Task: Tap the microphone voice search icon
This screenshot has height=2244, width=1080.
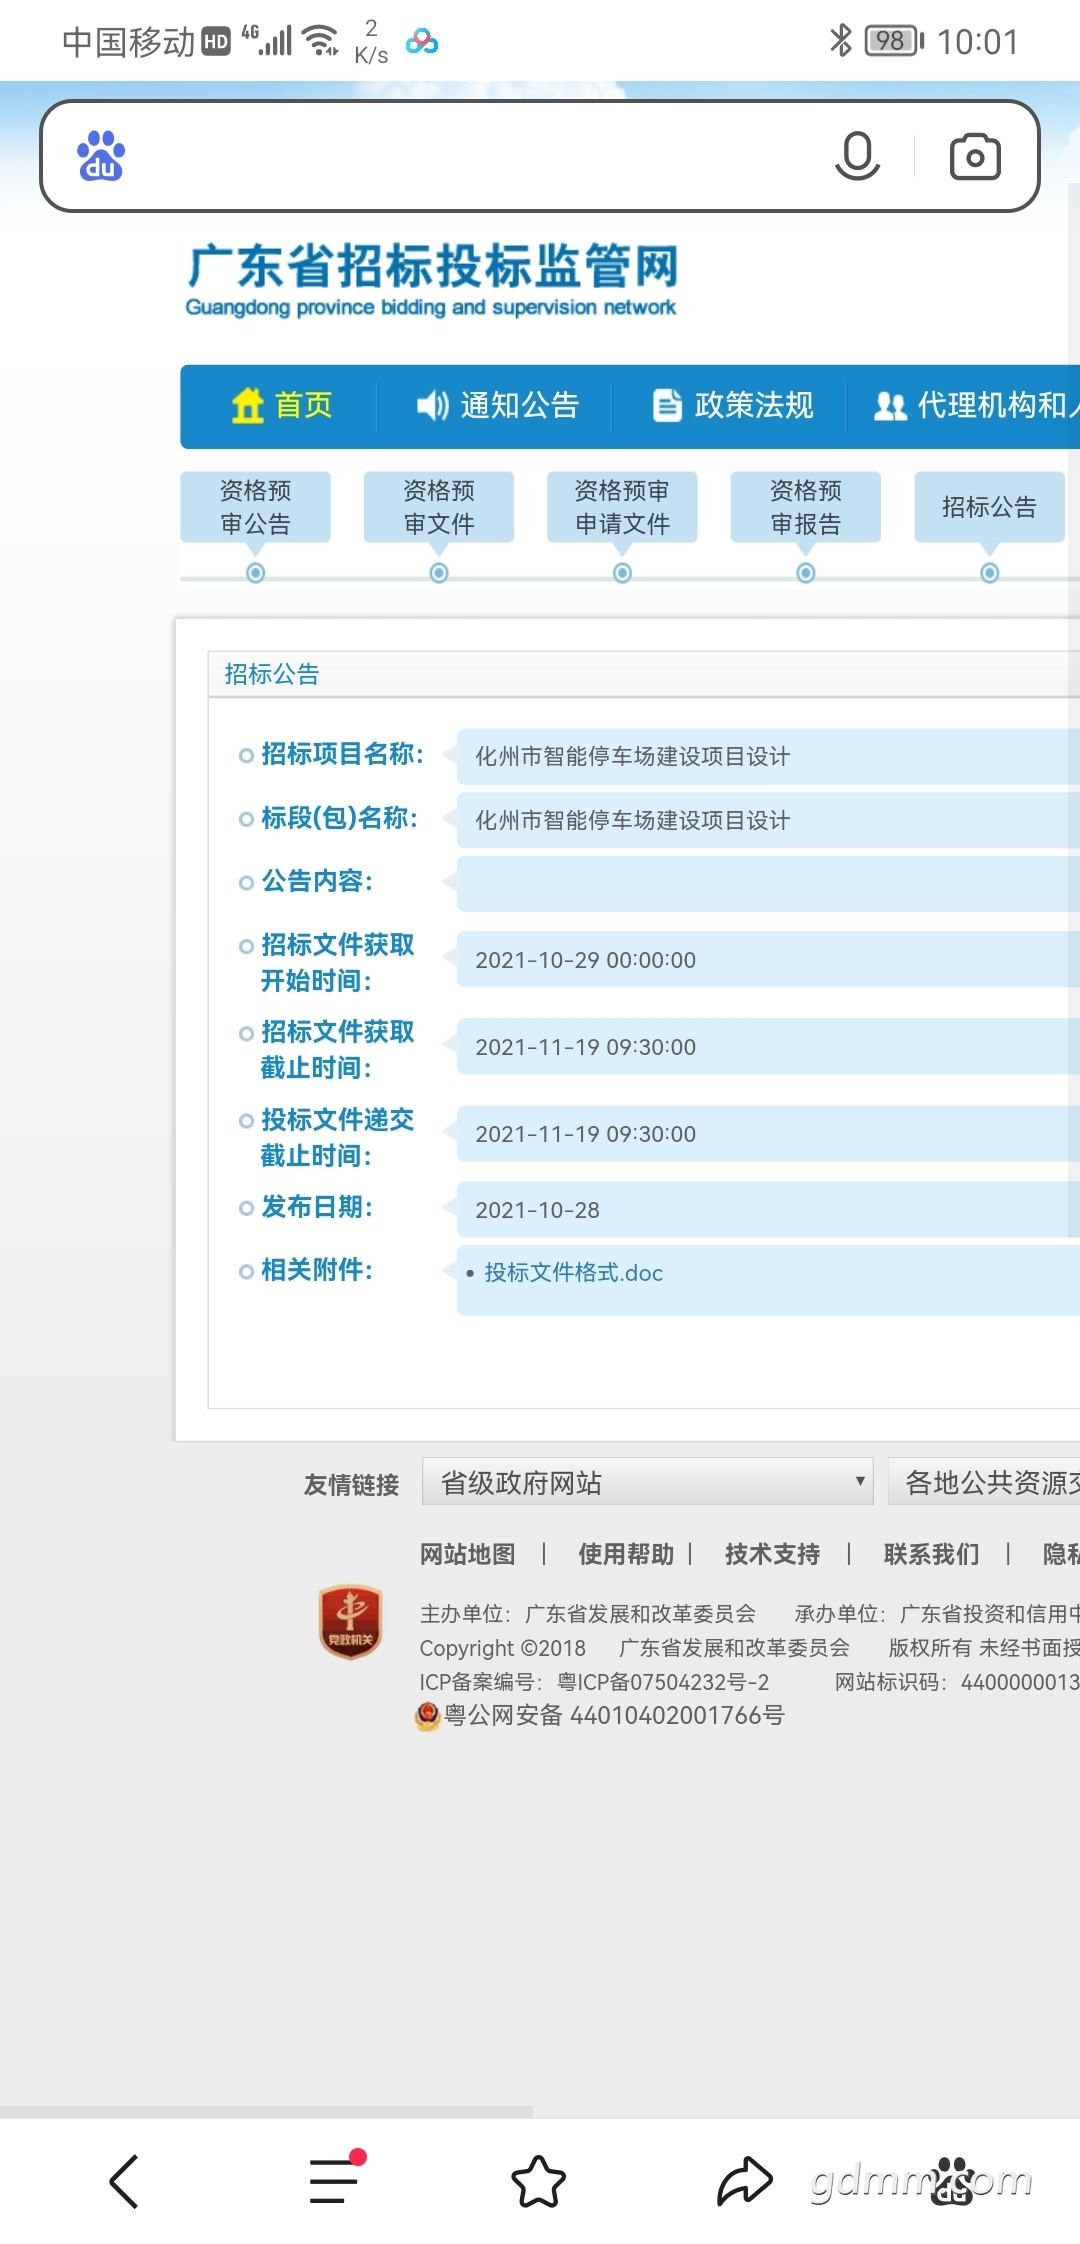Action: (x=857, y=156)
